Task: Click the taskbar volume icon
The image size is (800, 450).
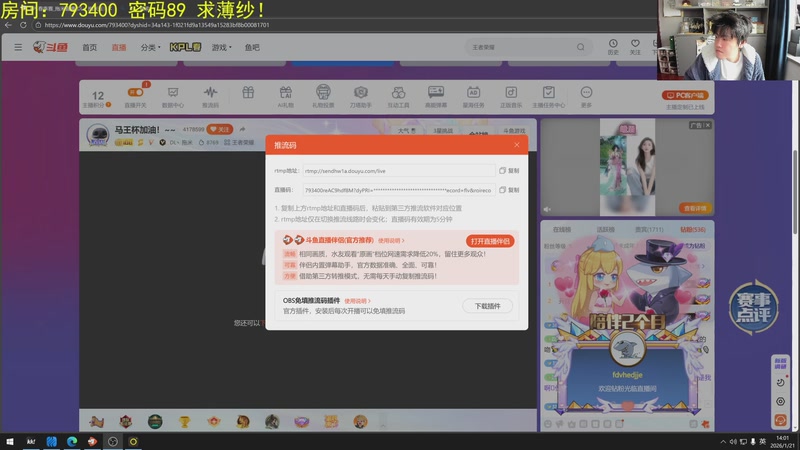Action: [x=733, y=441]
